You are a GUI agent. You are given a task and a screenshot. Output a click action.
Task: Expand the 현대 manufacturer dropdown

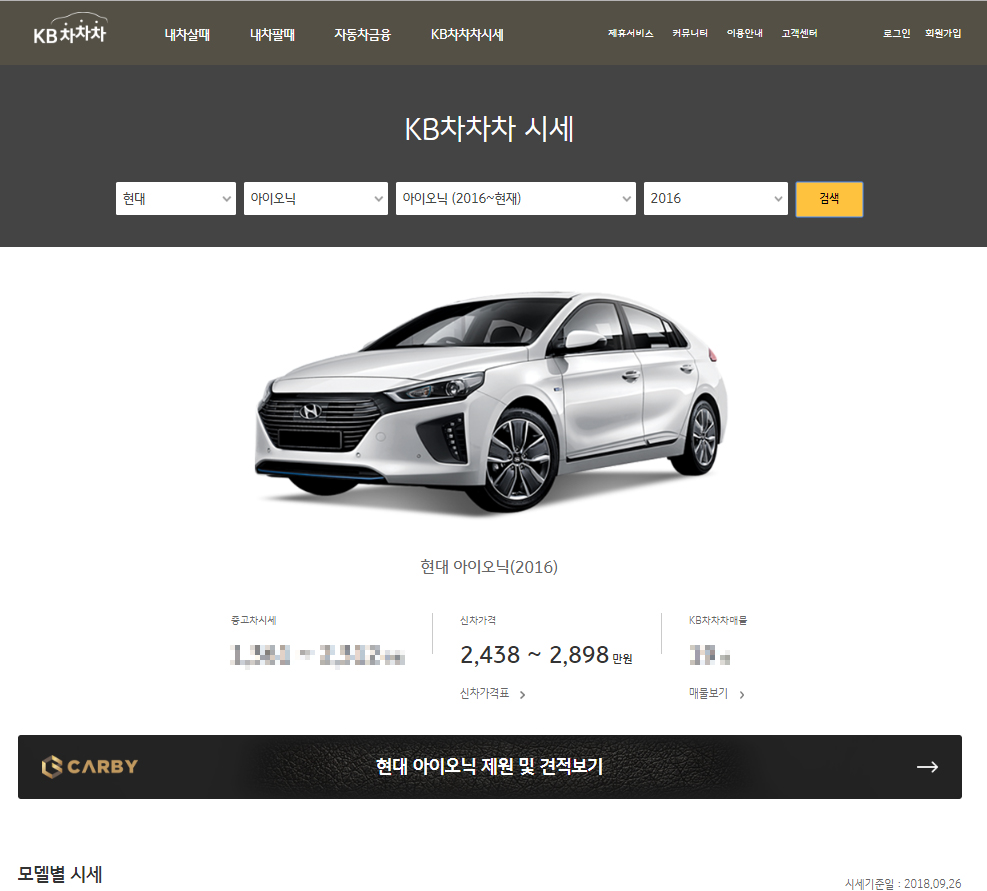[176, 198]
